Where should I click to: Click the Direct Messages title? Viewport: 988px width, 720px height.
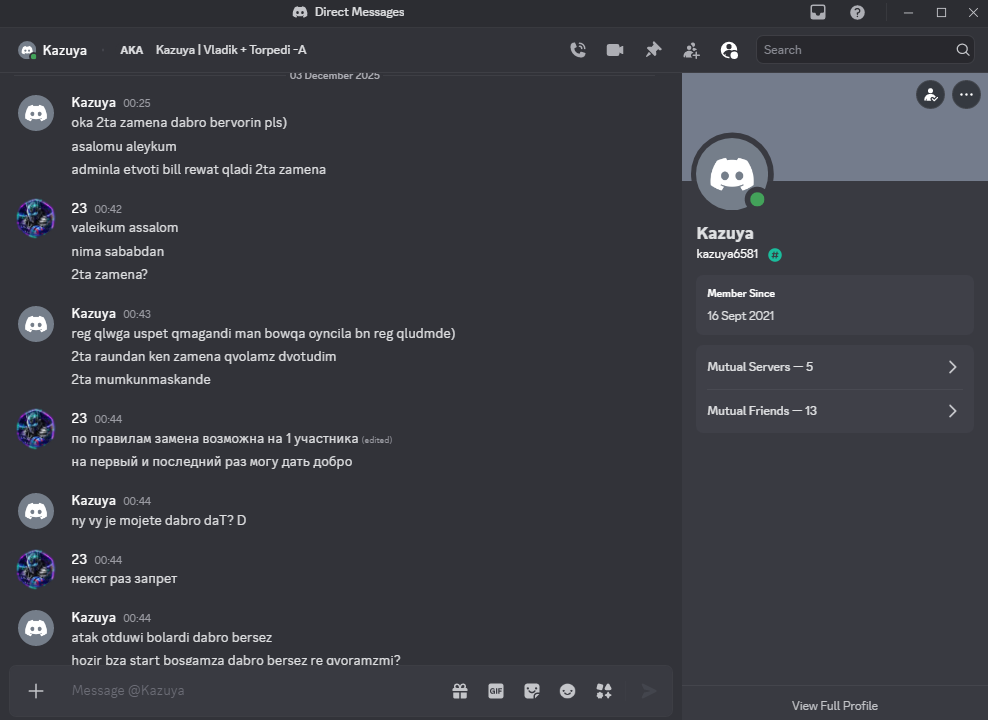point(359,12)
